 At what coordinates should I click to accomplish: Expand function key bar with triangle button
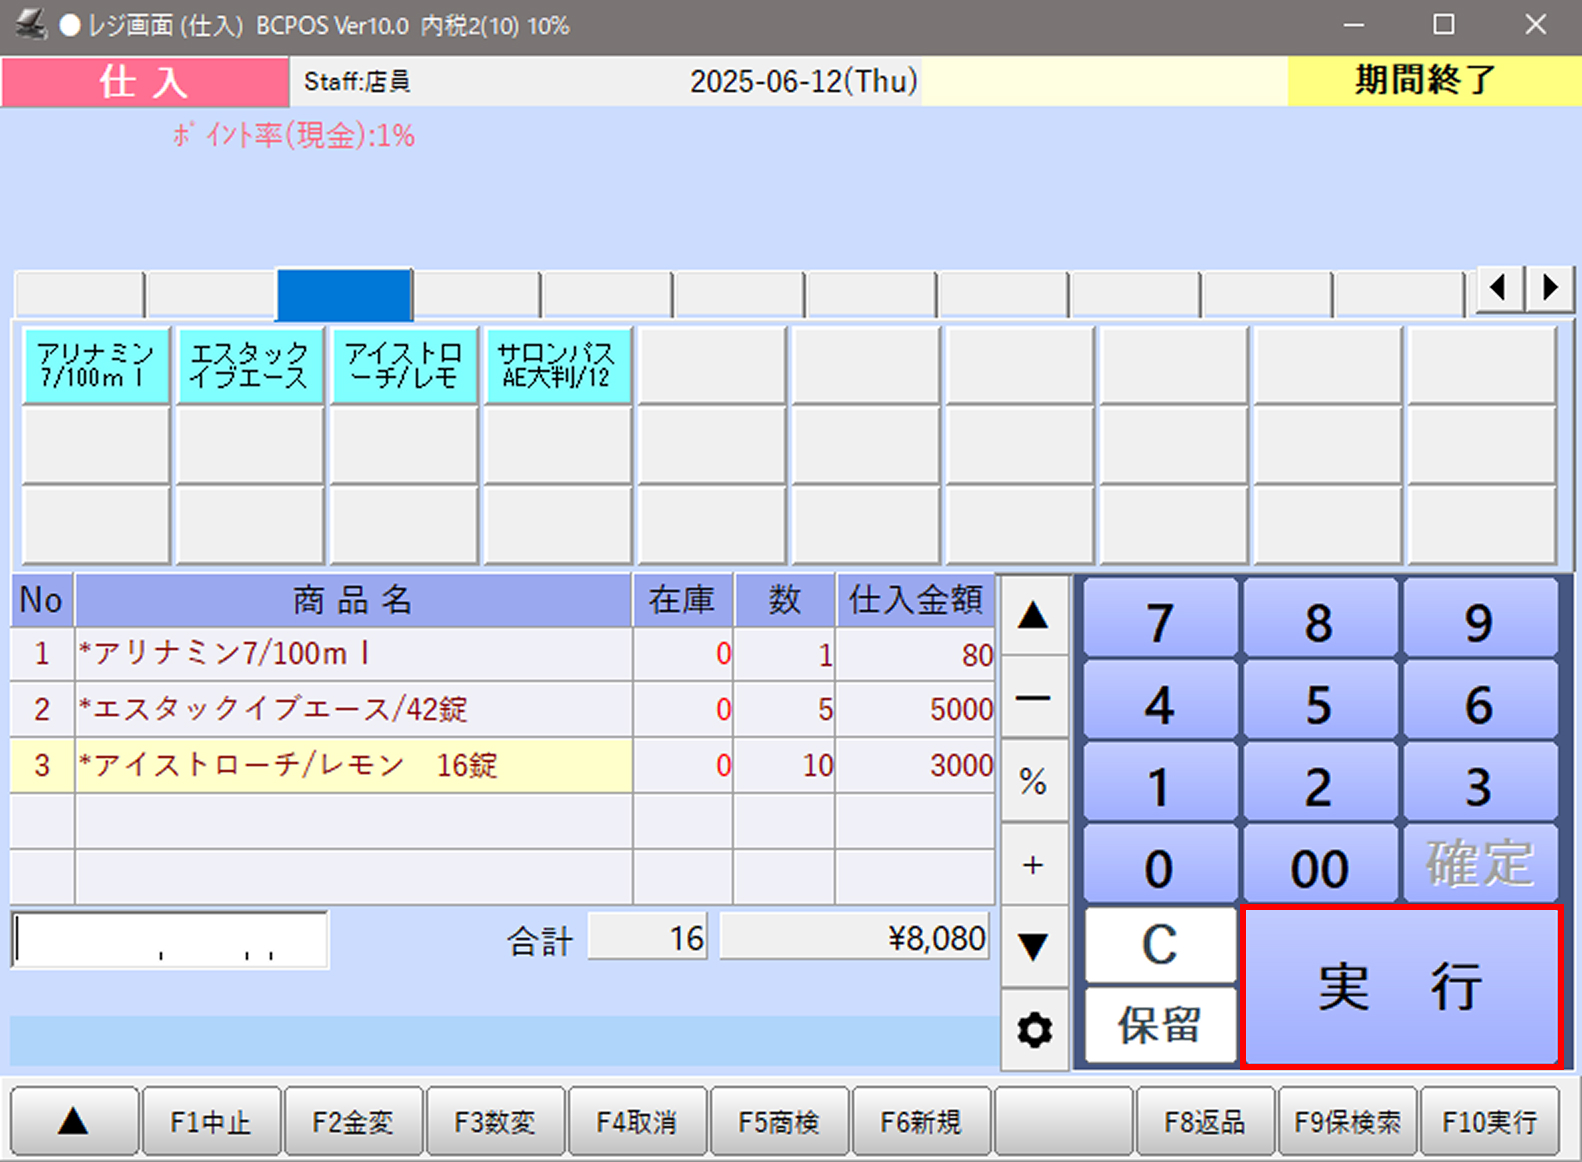point(73,1122)
